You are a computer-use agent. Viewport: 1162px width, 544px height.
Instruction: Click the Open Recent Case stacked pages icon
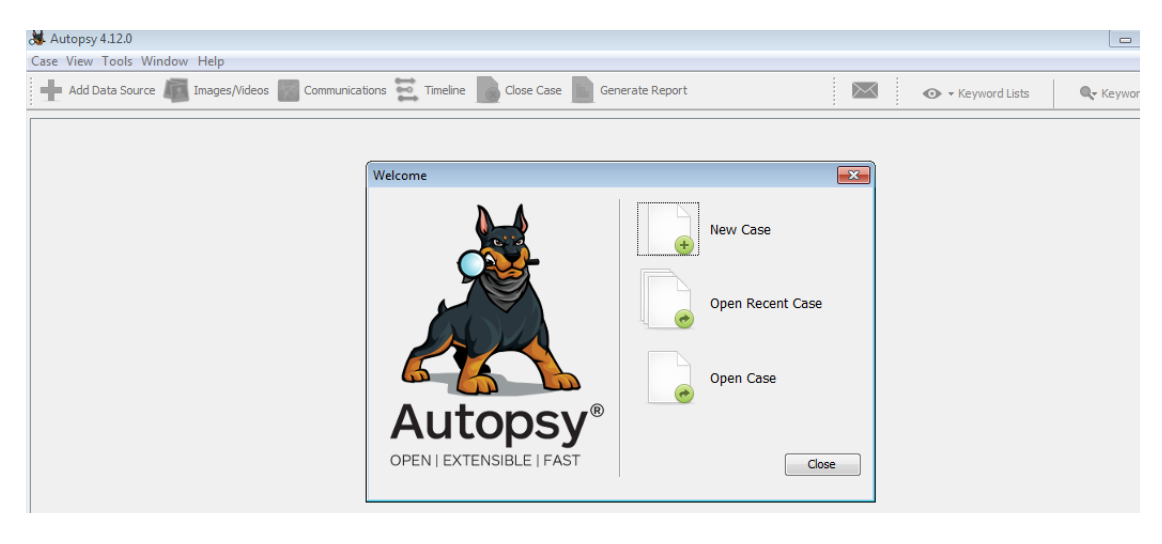[668, 299]
